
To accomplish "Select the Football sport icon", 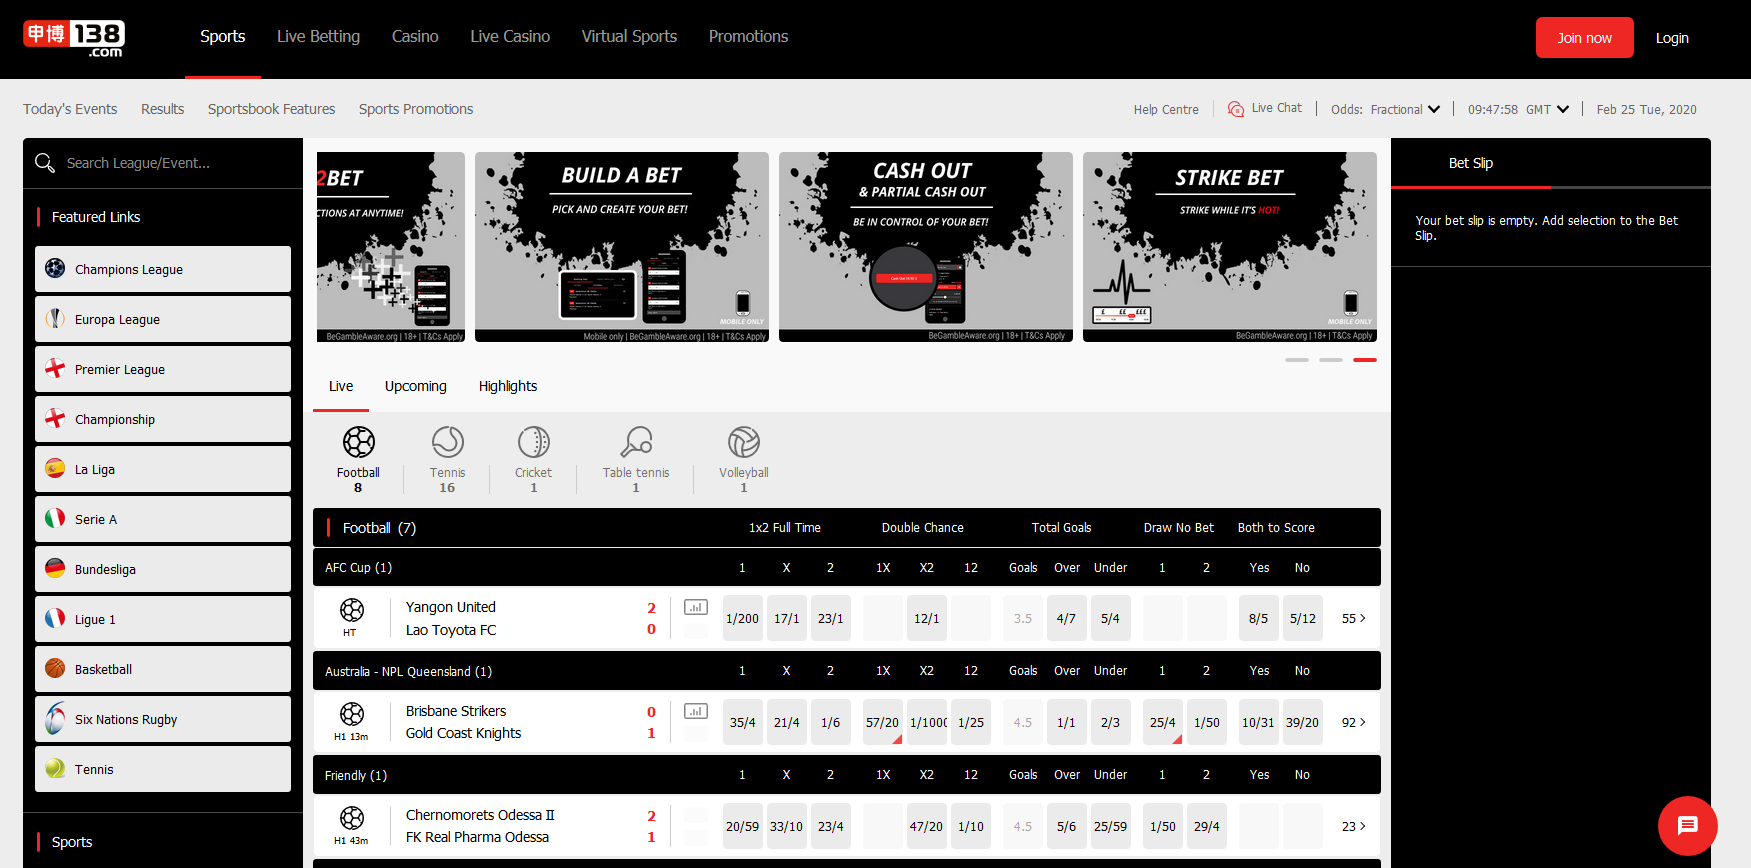I will (358, 442).
